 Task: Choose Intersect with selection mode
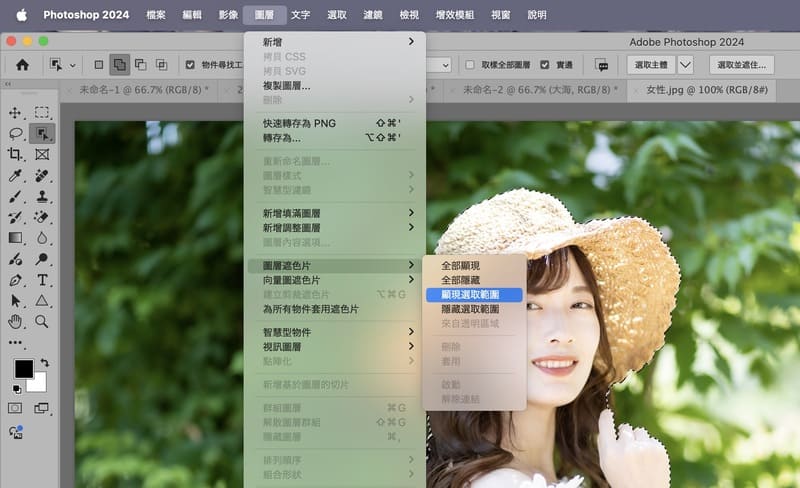point(161,65)
